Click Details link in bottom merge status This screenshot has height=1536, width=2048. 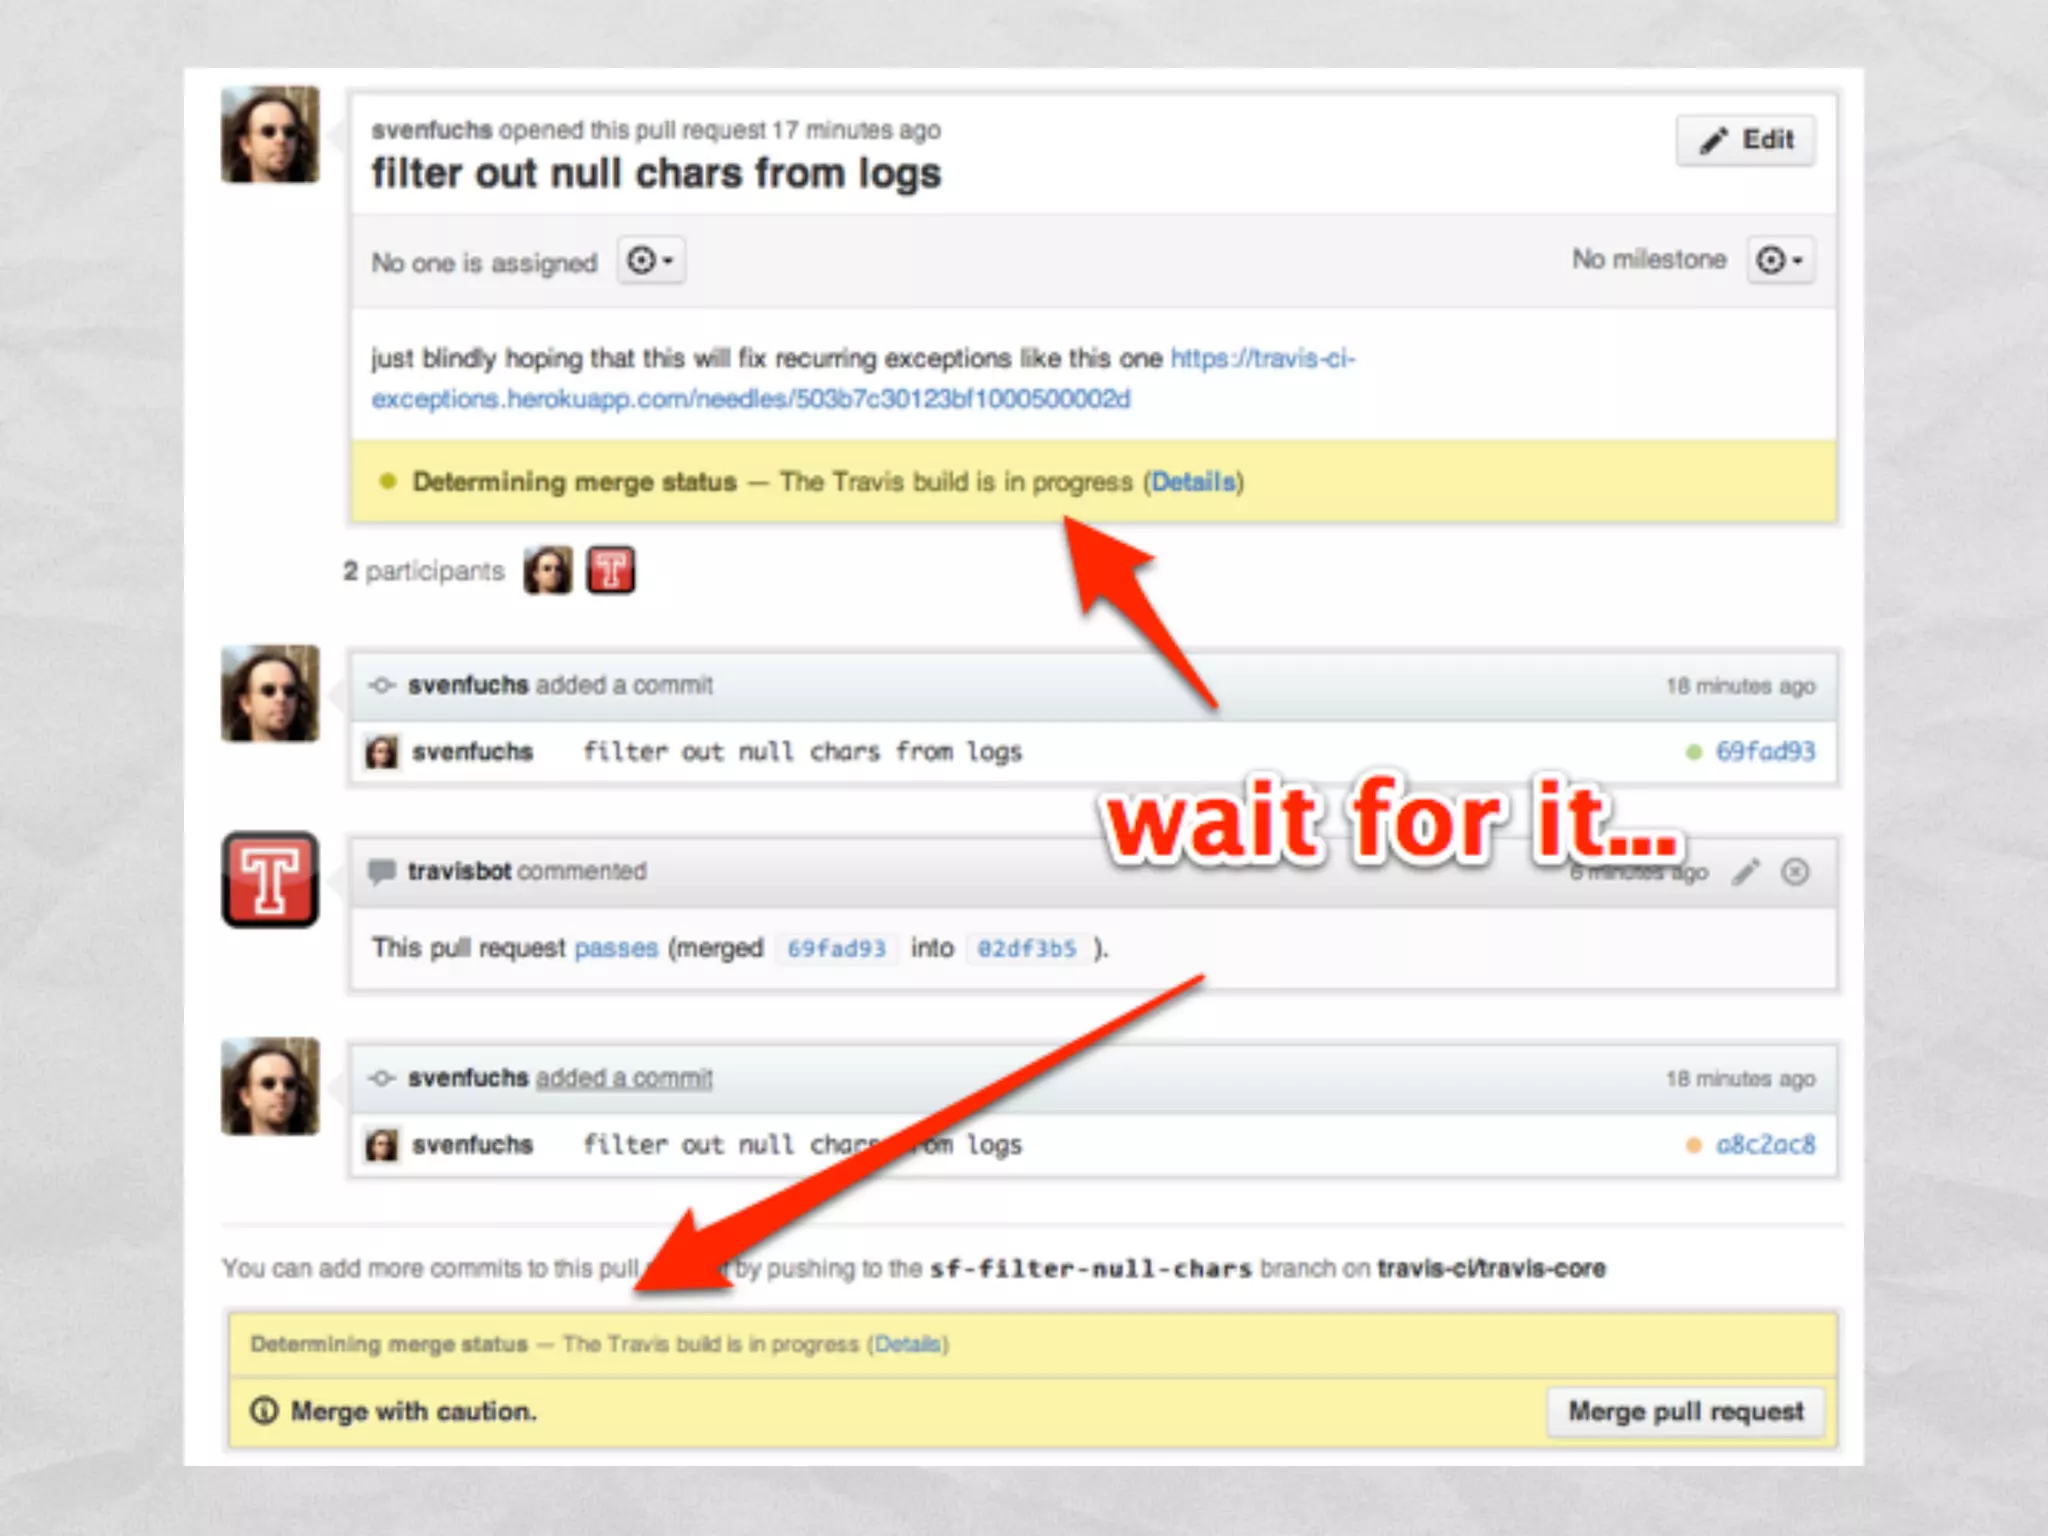click(908, 1344)
